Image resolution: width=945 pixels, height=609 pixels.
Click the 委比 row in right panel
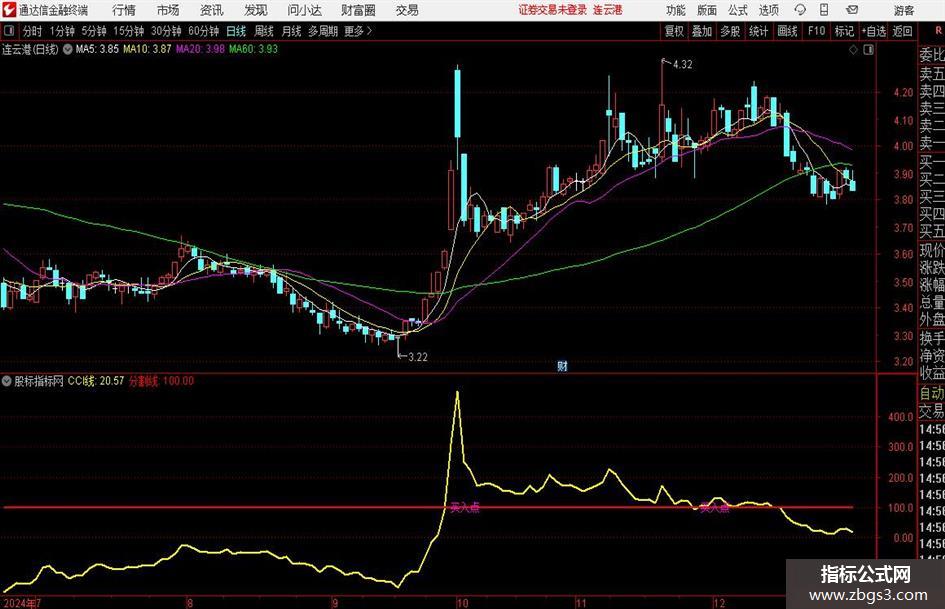(932, 55)
